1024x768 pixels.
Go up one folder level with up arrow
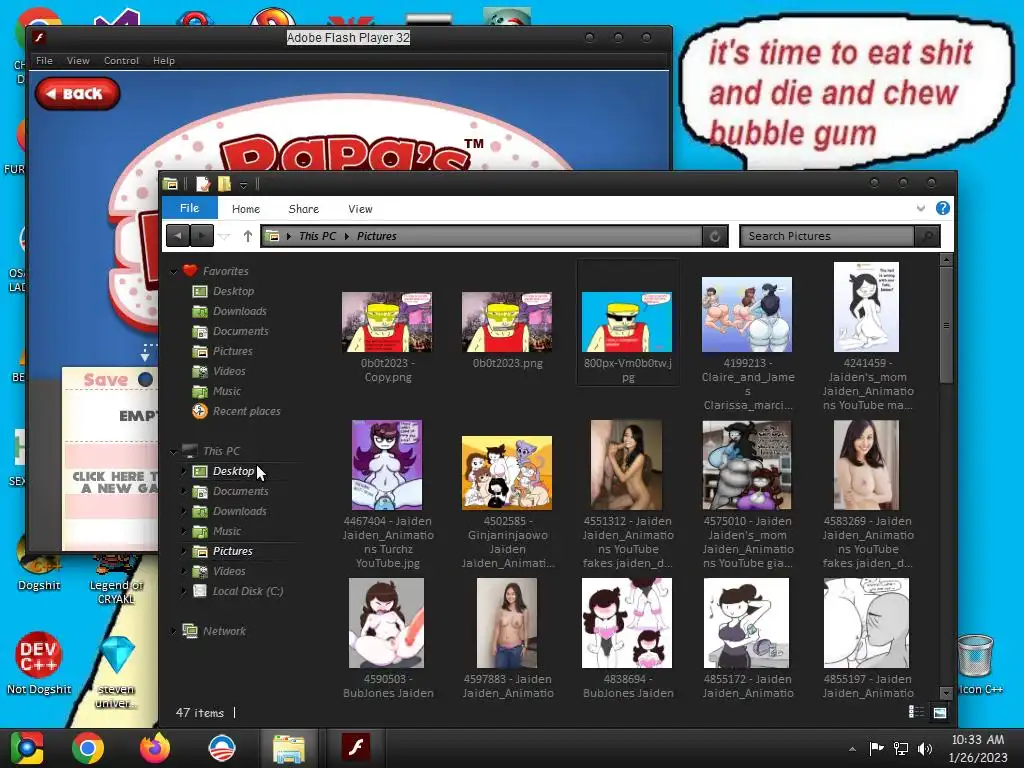[248, 236]
